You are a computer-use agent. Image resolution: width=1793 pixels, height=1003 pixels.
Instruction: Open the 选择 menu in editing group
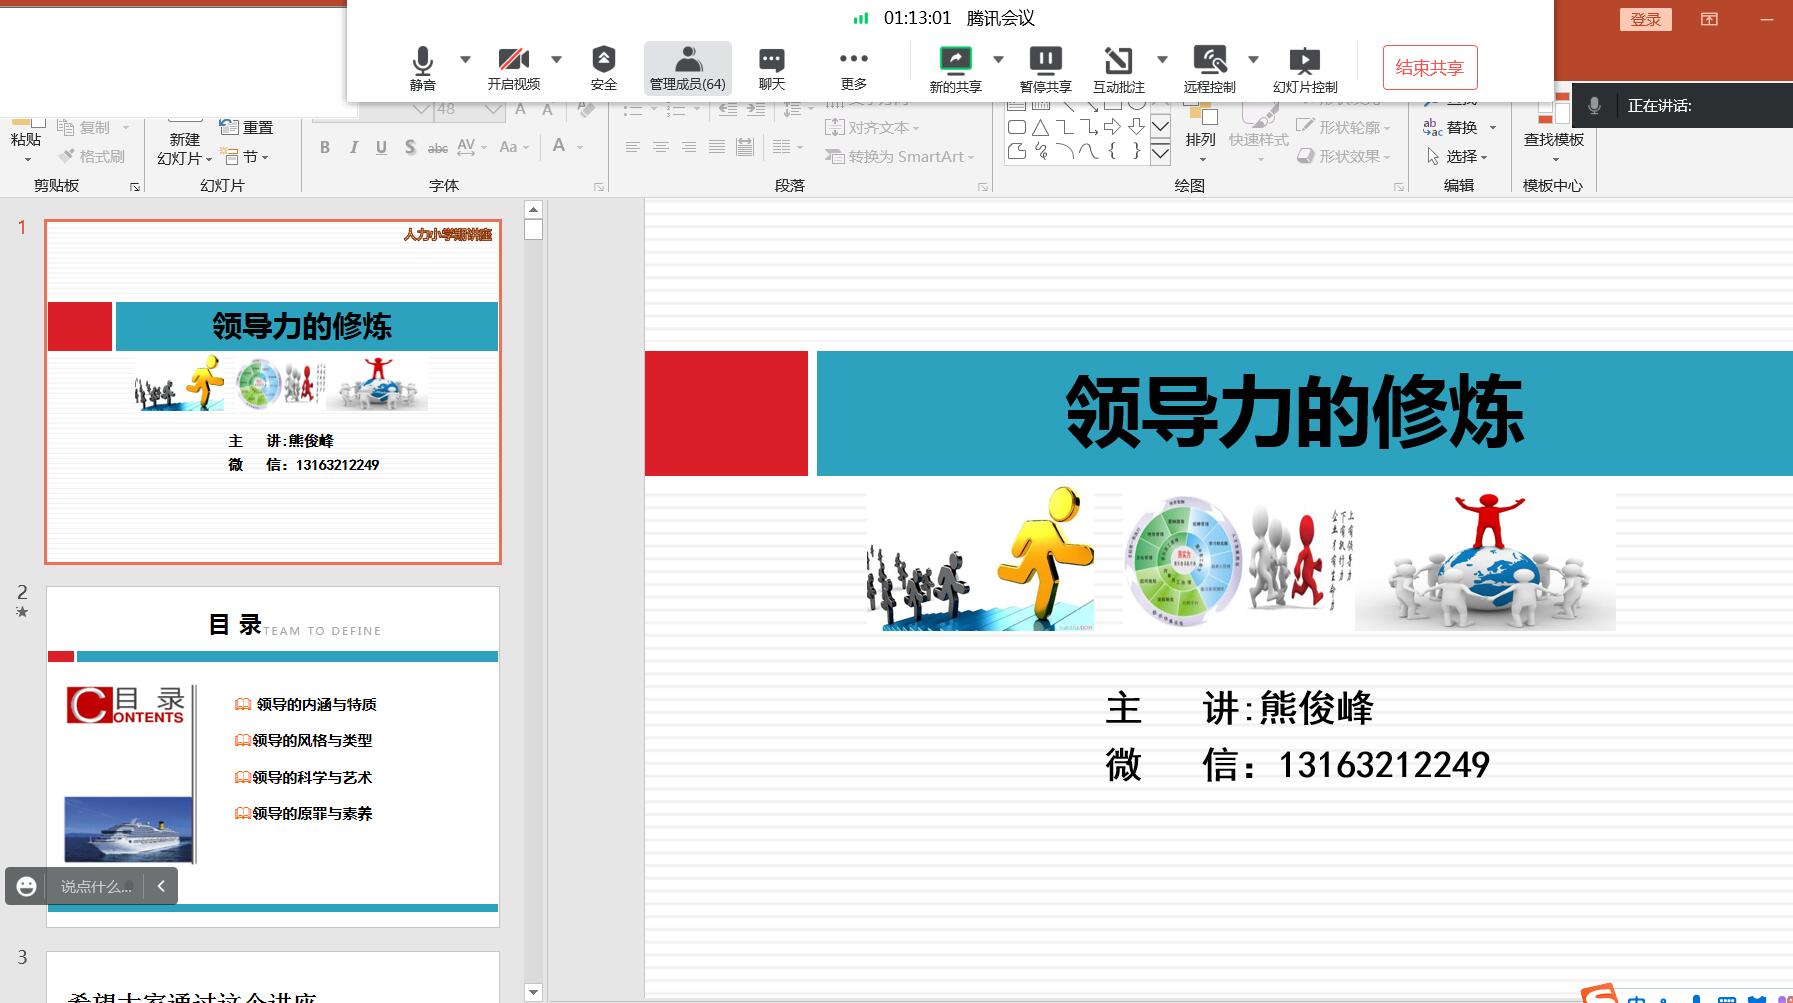1460,157
